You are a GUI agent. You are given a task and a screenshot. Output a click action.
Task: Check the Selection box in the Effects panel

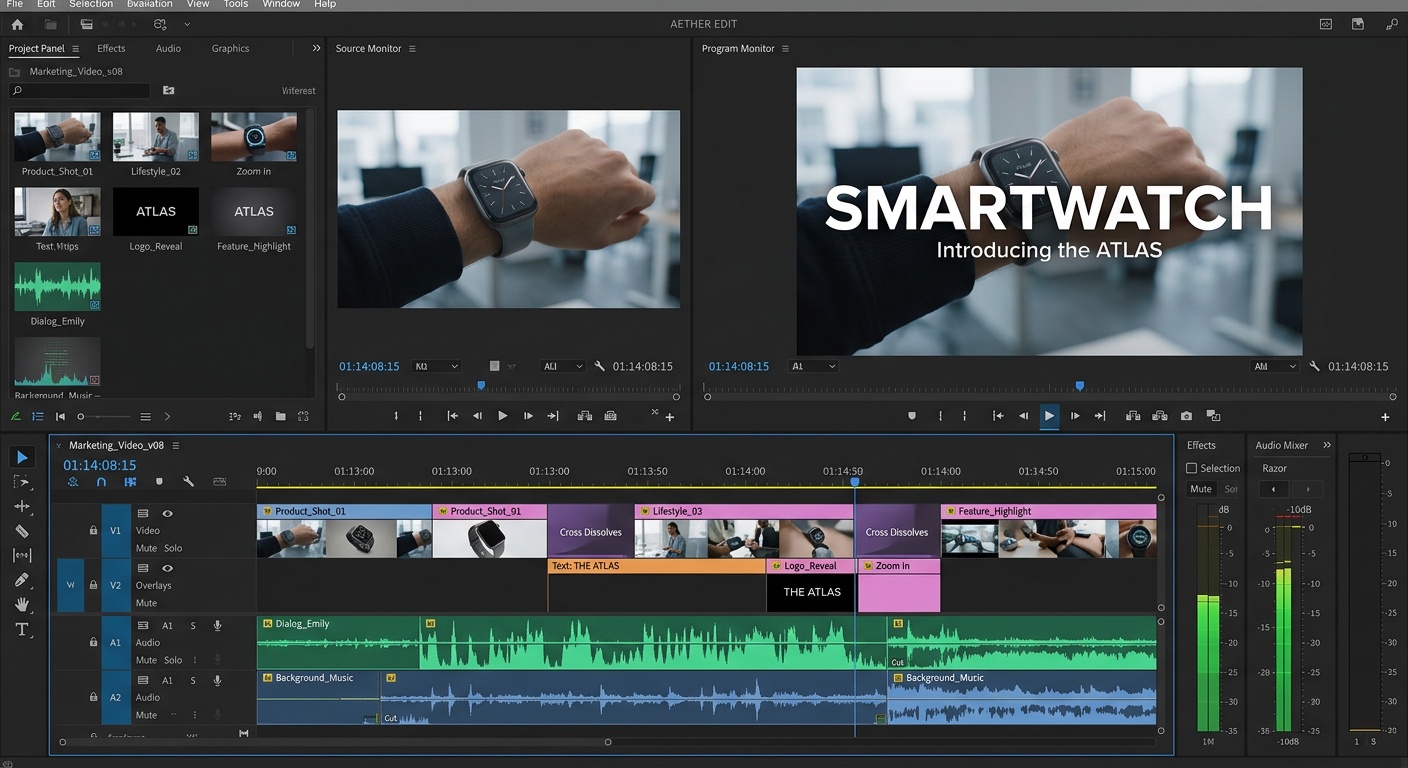[x=1192, y=468]
